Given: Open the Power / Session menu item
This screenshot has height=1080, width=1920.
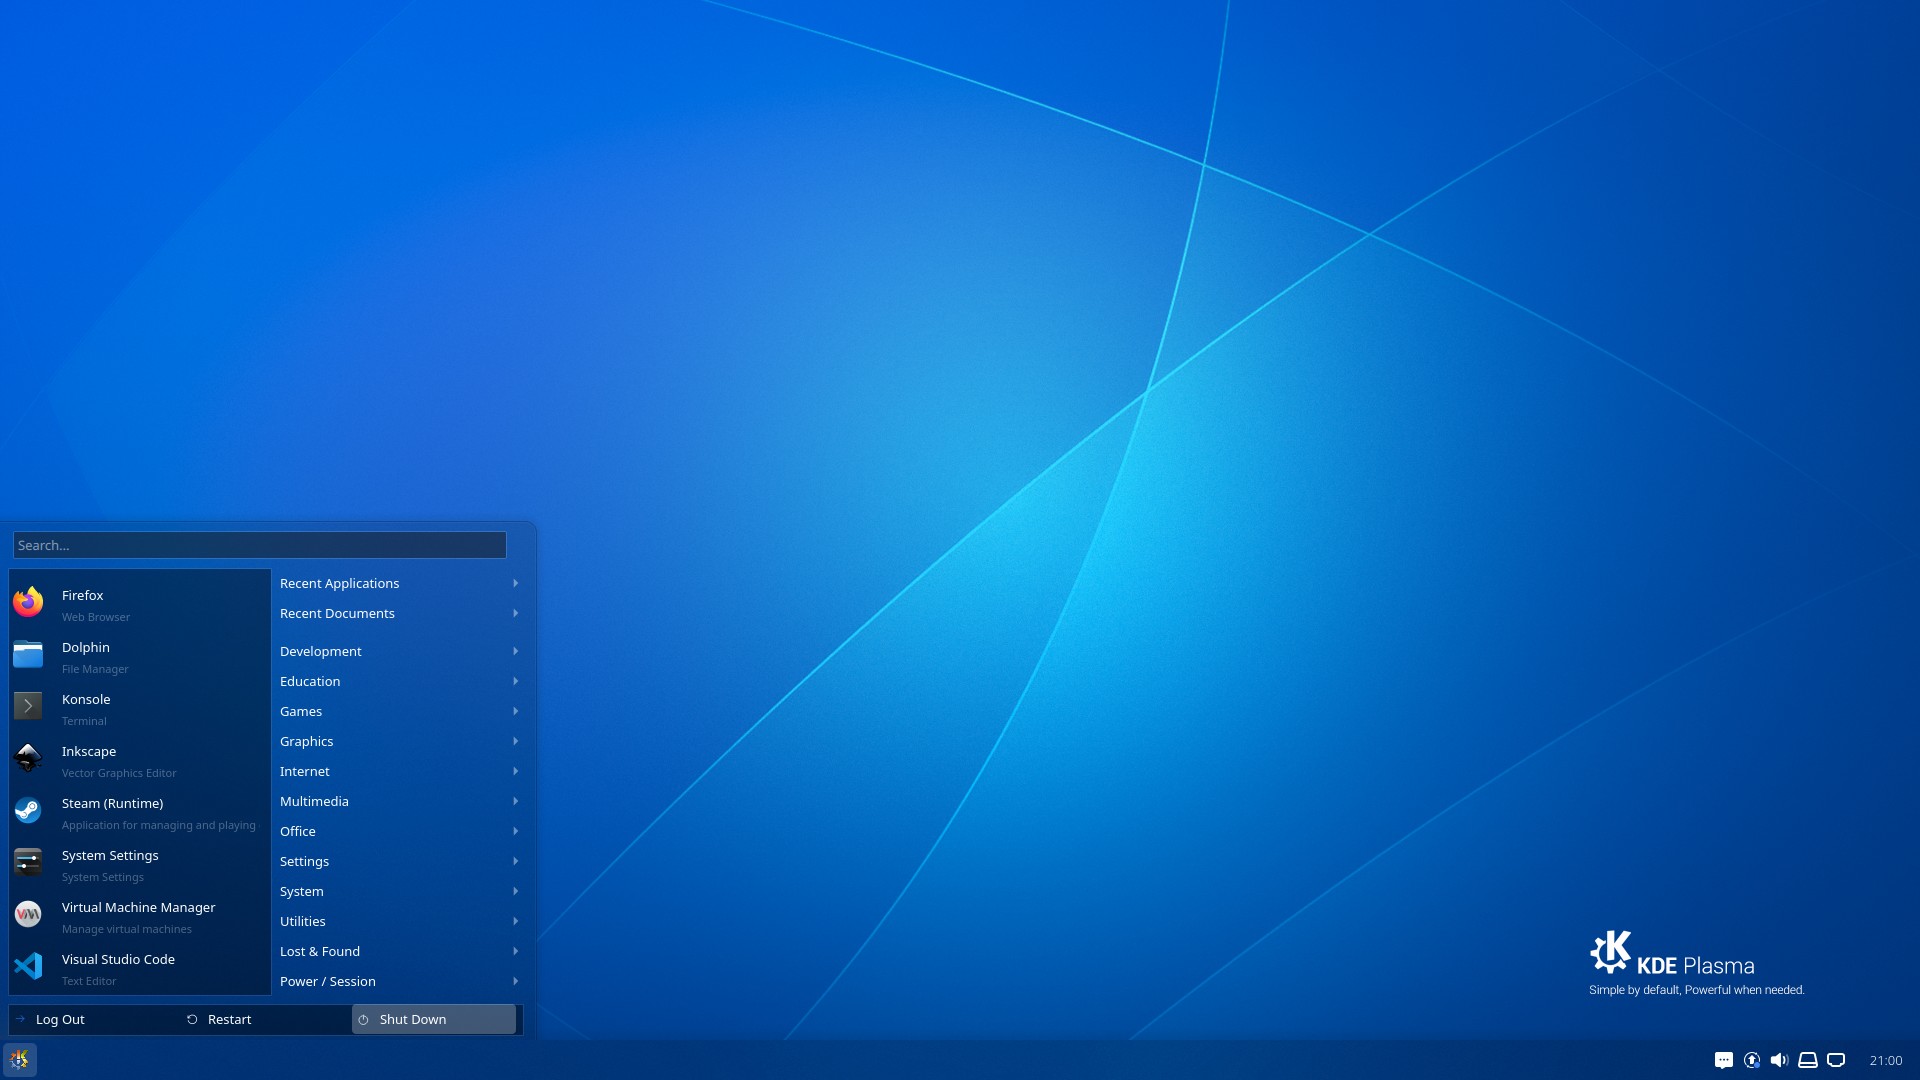Looking at the screenshot, I should (399, 981).
